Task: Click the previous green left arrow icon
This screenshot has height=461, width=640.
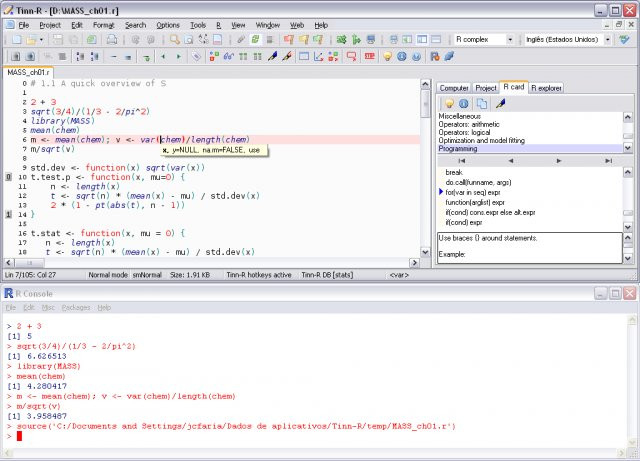Action: pos(163,57)
